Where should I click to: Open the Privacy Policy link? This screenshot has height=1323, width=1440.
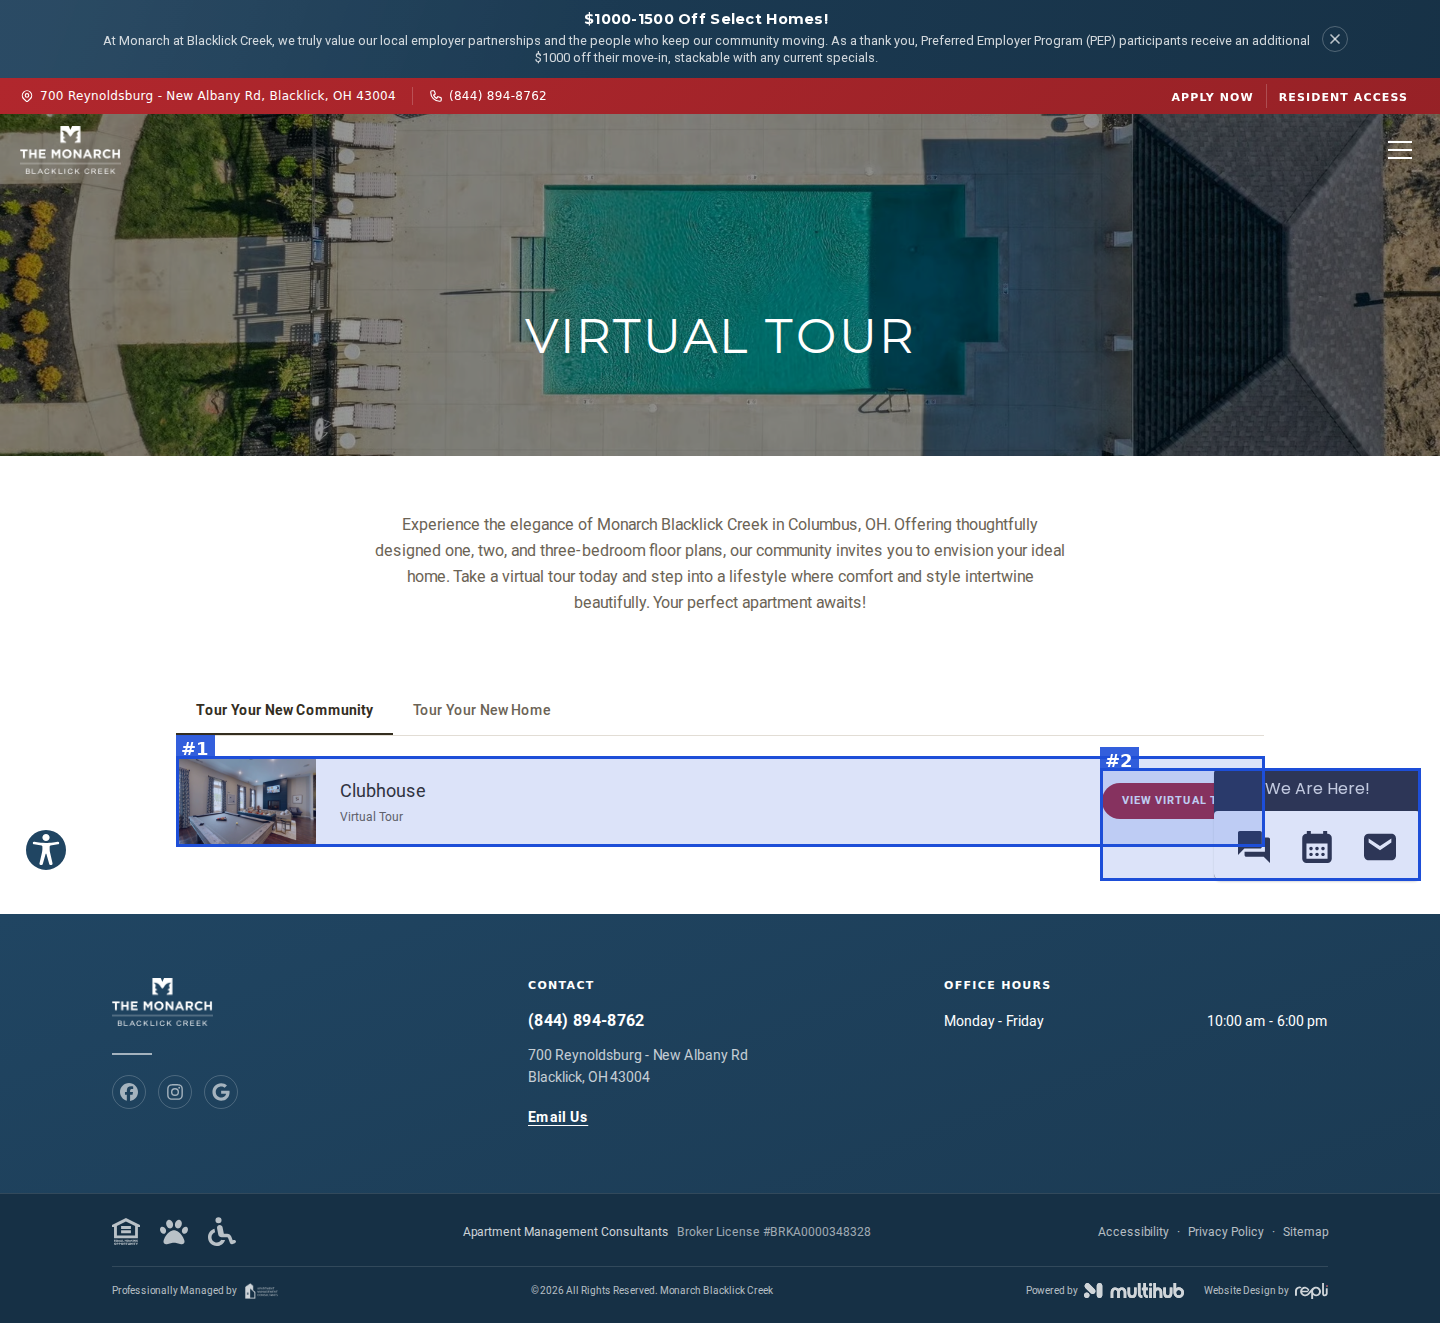coord(1226,1232)
